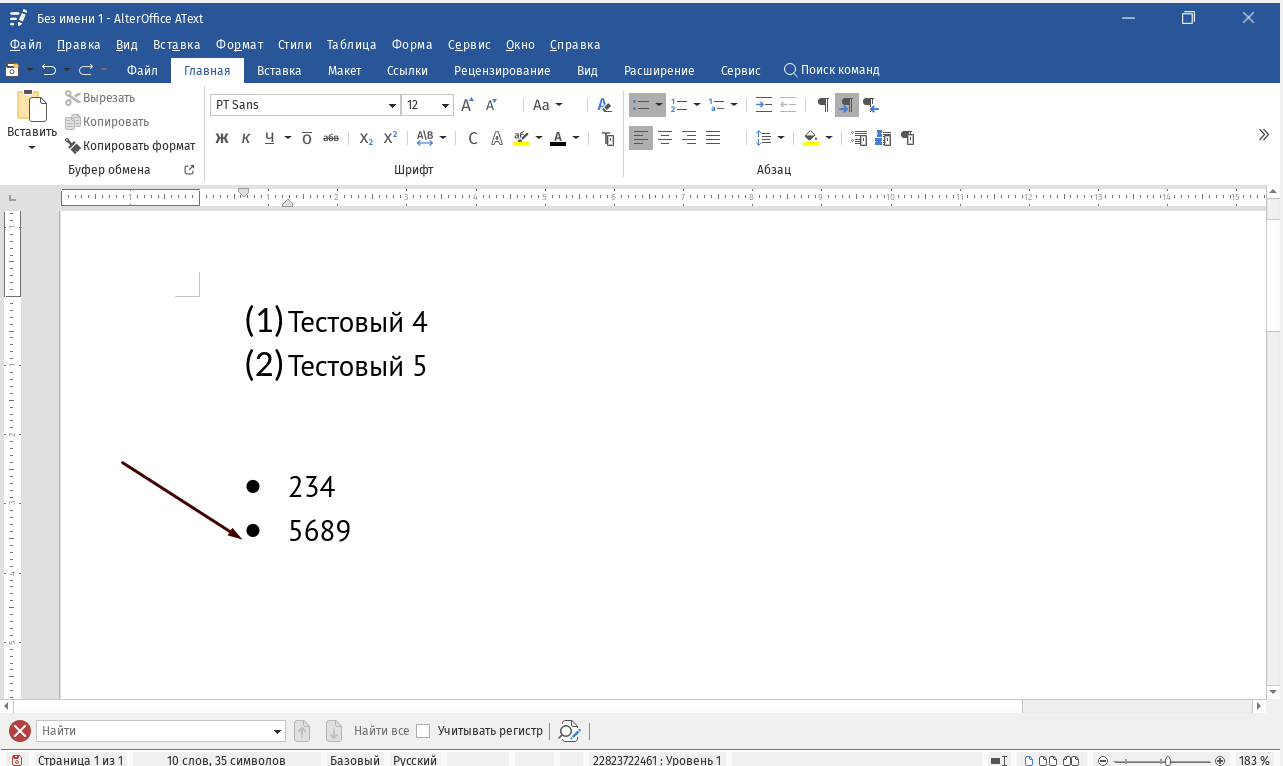The image size is (1283, 766).
Task: Apply paragraph background color bucket
Action: click(811, 138)
